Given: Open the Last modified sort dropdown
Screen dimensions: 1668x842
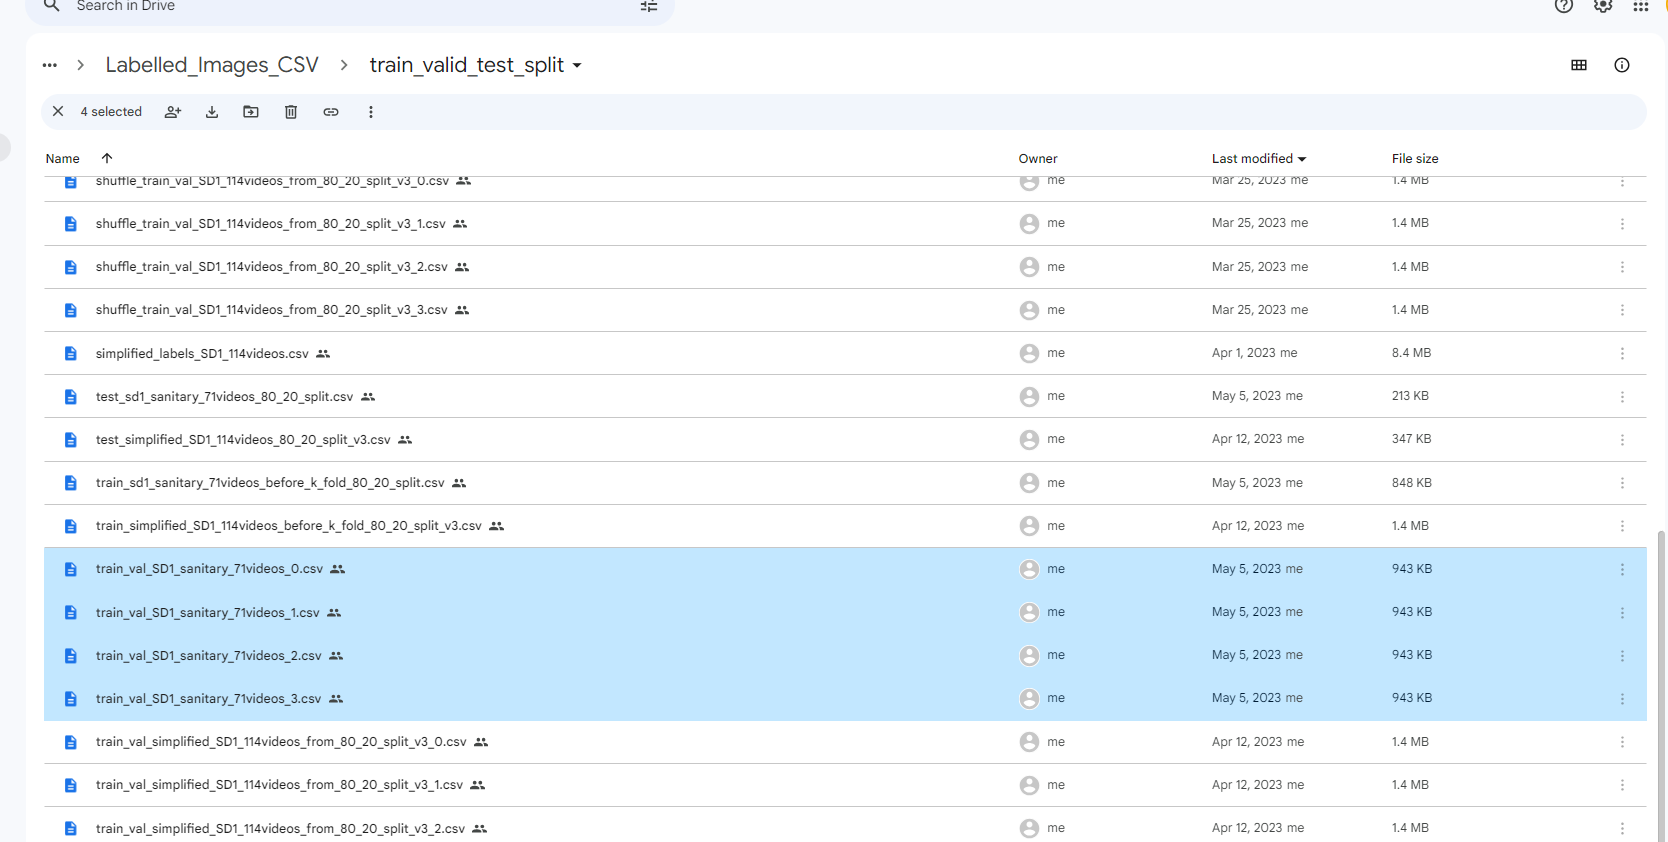Looking at the screenshot, I should pyautogui.click(x=1259, y=158).
